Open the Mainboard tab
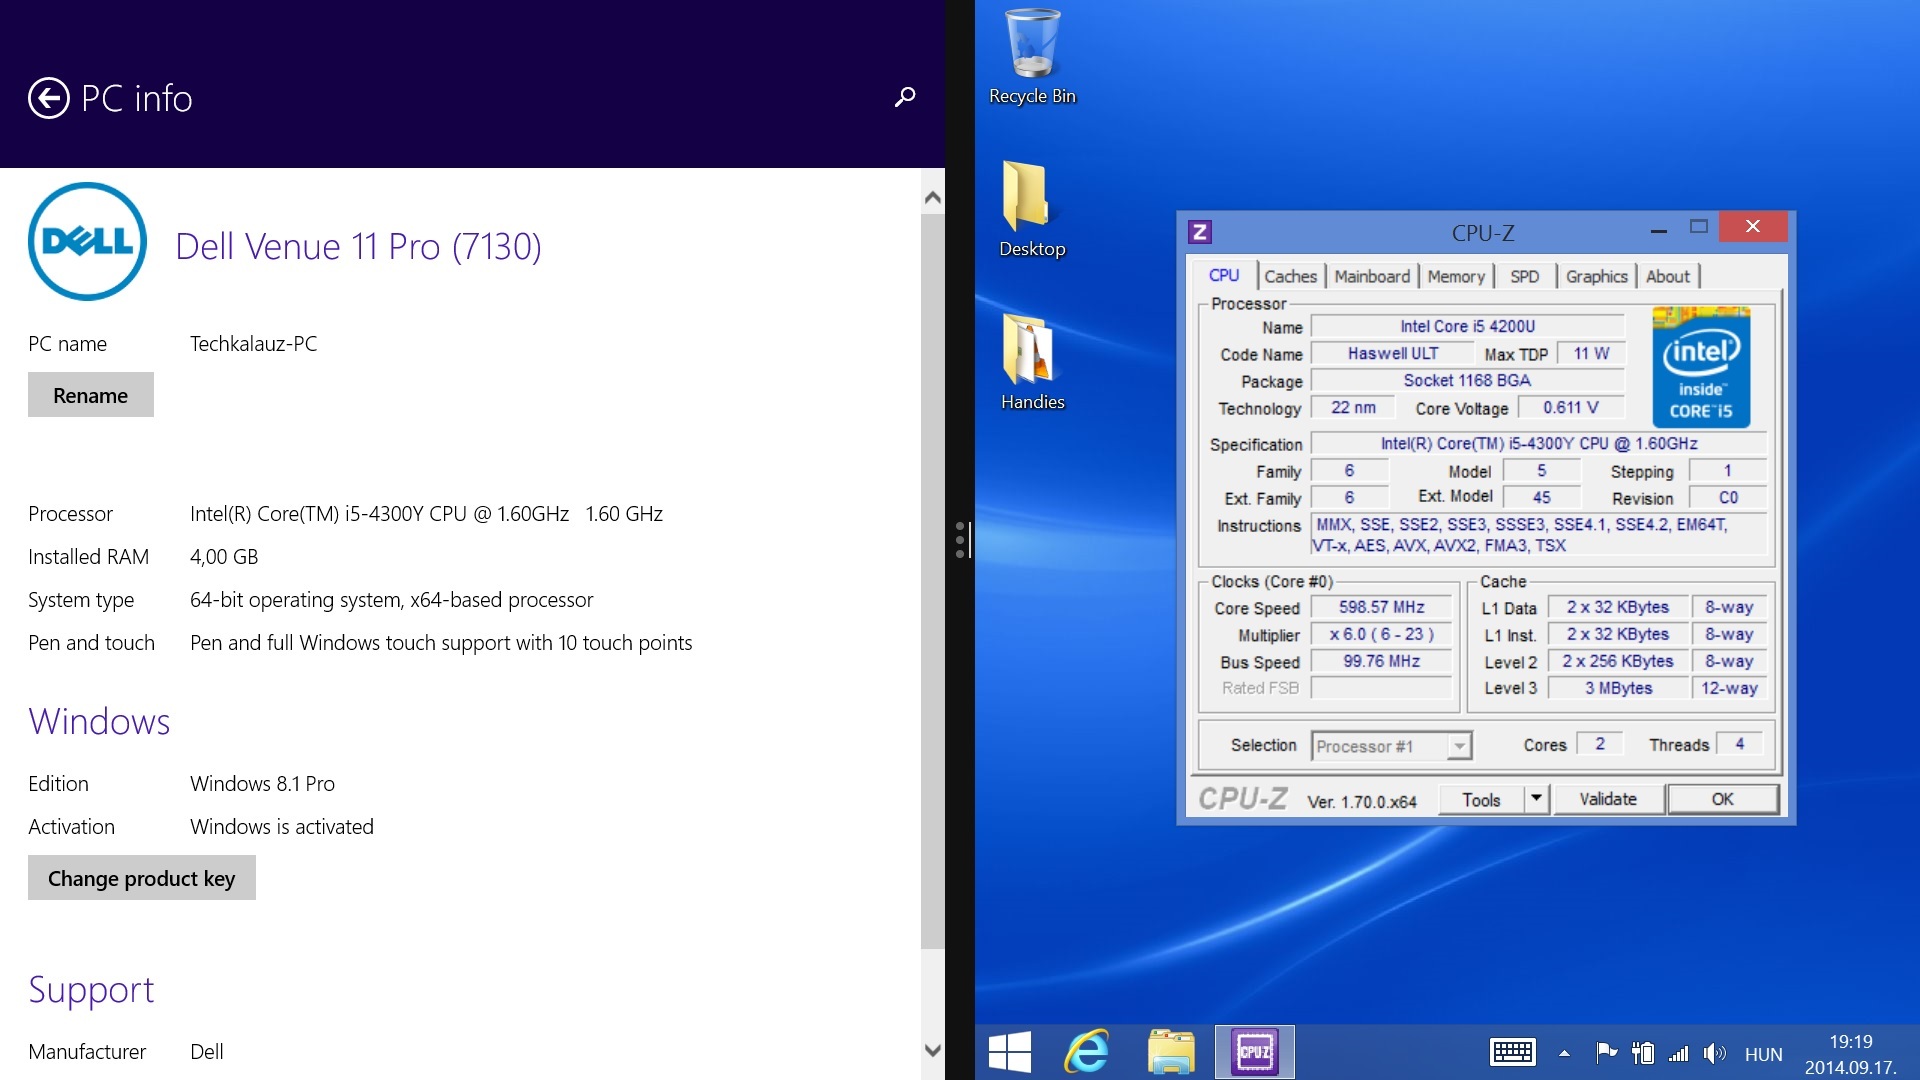This screenshot has height=1080, width=1920. pos(1372,277)
